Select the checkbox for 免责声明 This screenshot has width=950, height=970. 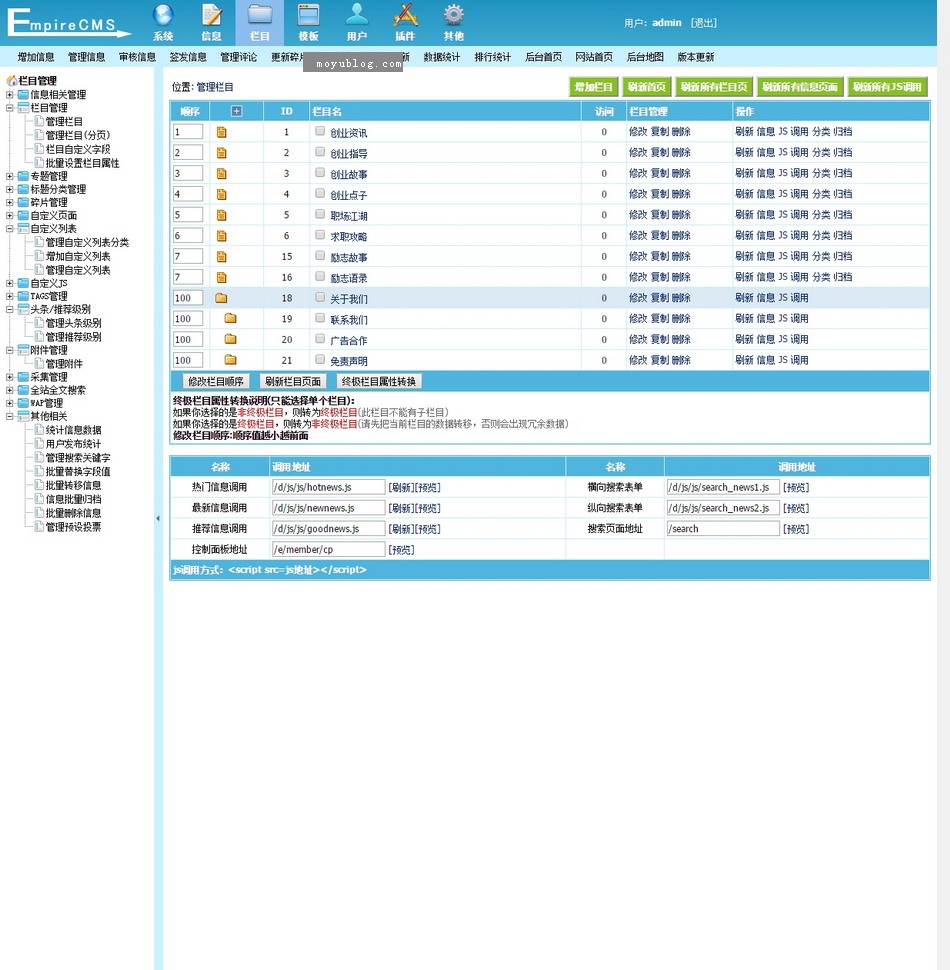320,360
